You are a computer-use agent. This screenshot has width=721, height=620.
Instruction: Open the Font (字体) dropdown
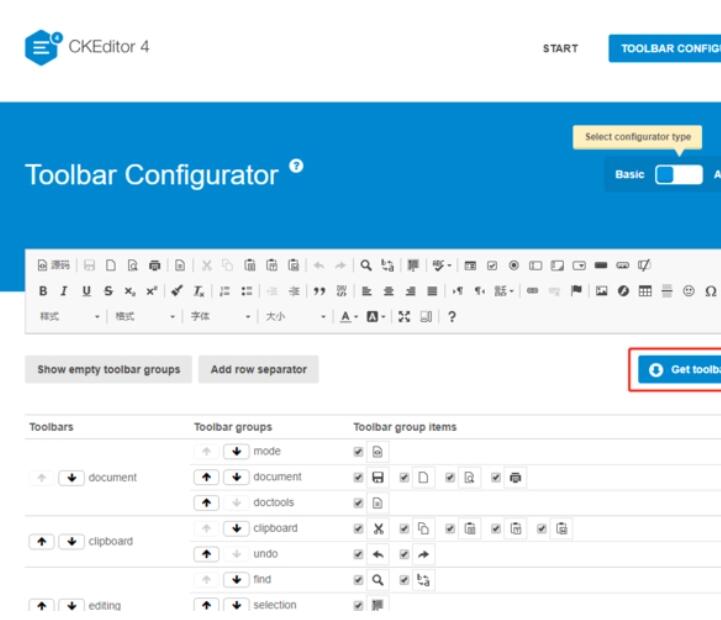[x=220, y=316]
